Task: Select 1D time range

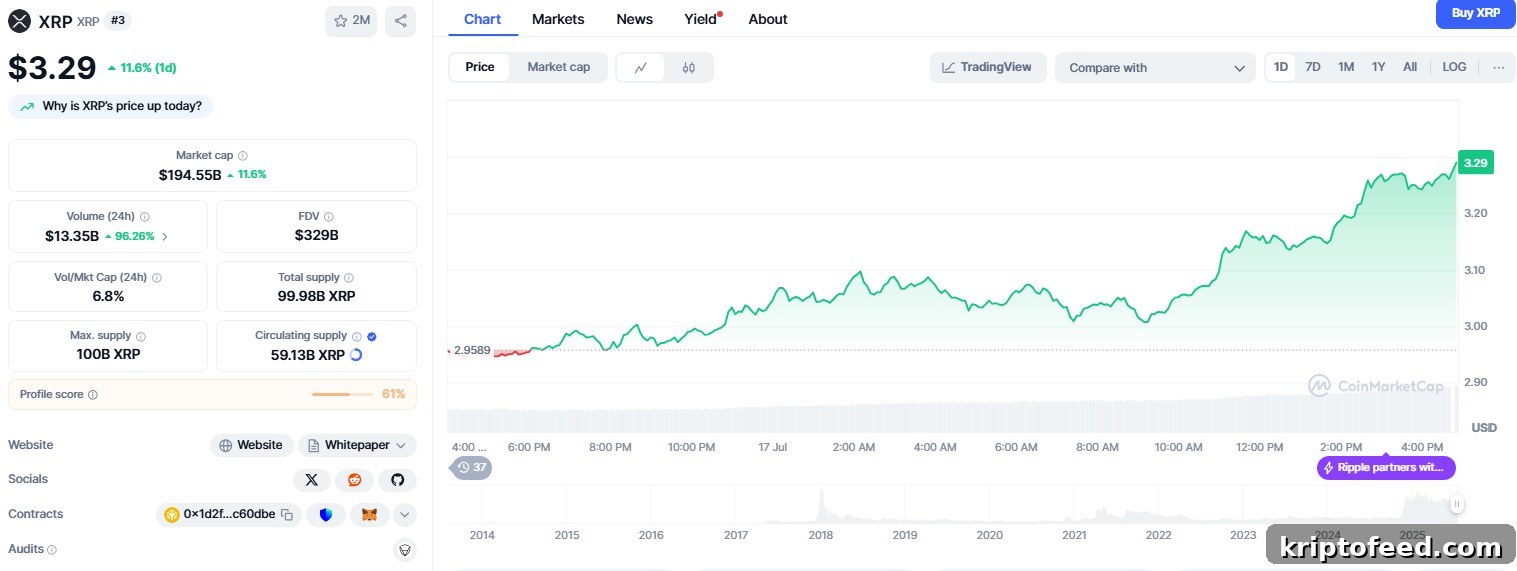Action: coord(1281,67)
